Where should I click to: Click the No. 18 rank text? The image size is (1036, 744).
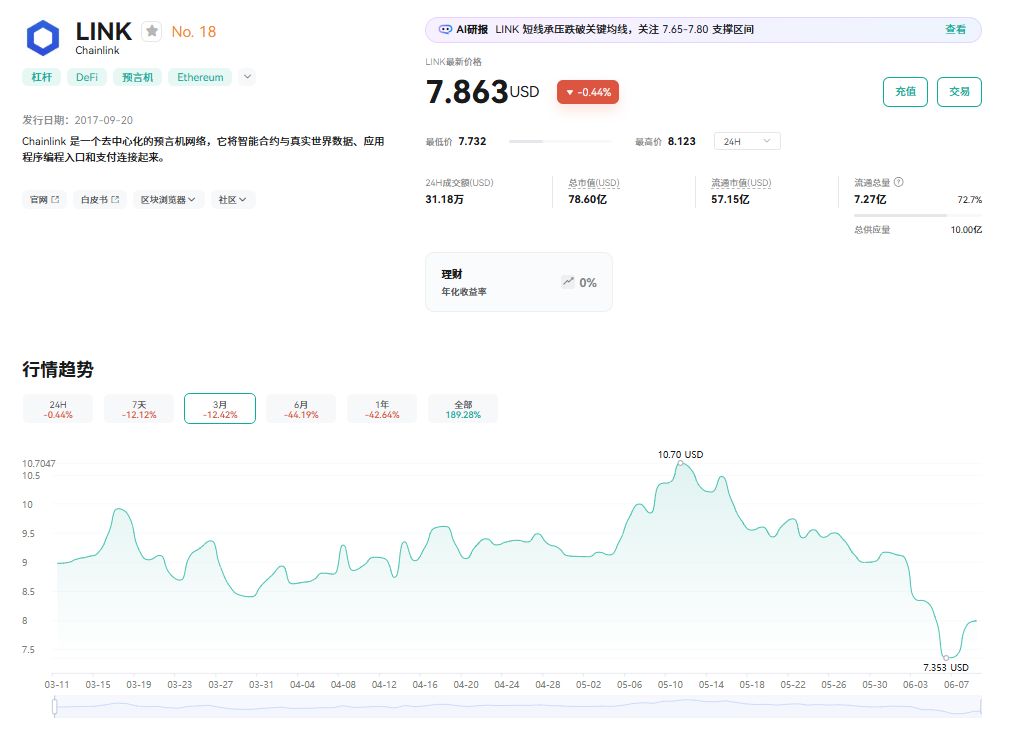pyautogui.click(x=194, y=32)
